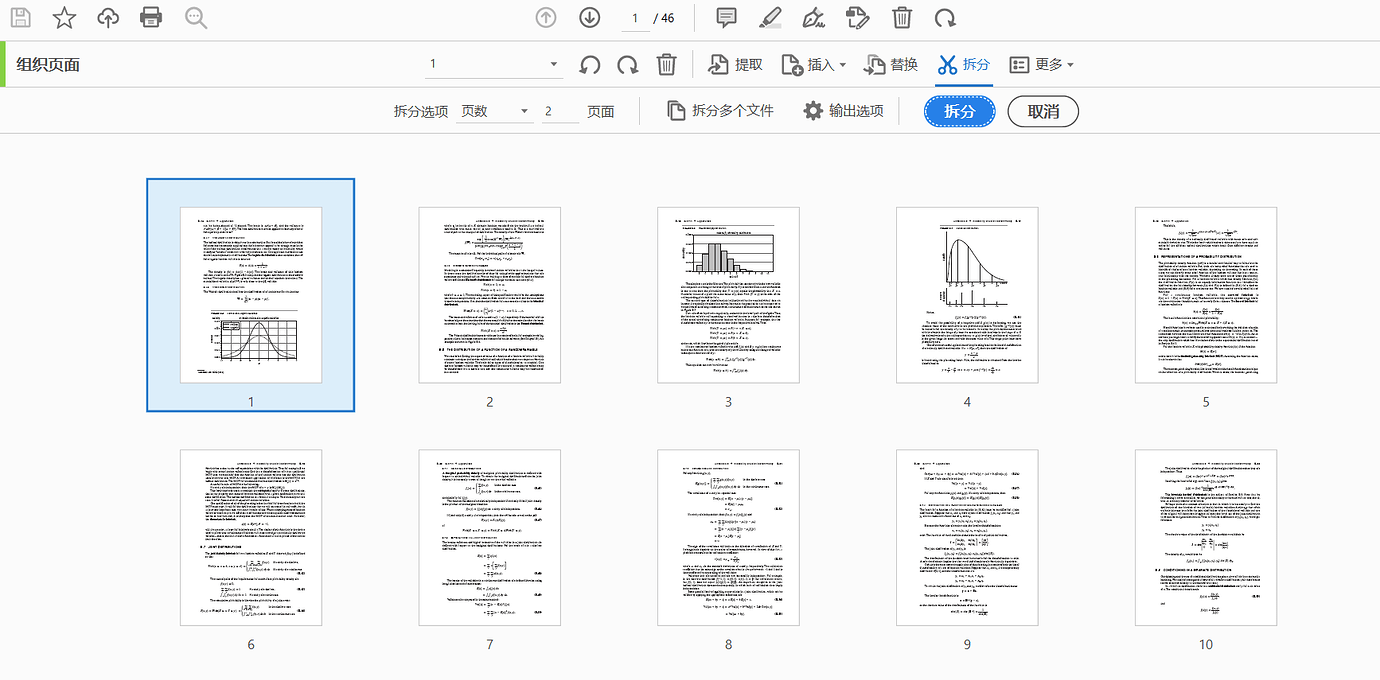Click the print icon
This screenshot has width=1380, height=680.
tap(151, 18)
